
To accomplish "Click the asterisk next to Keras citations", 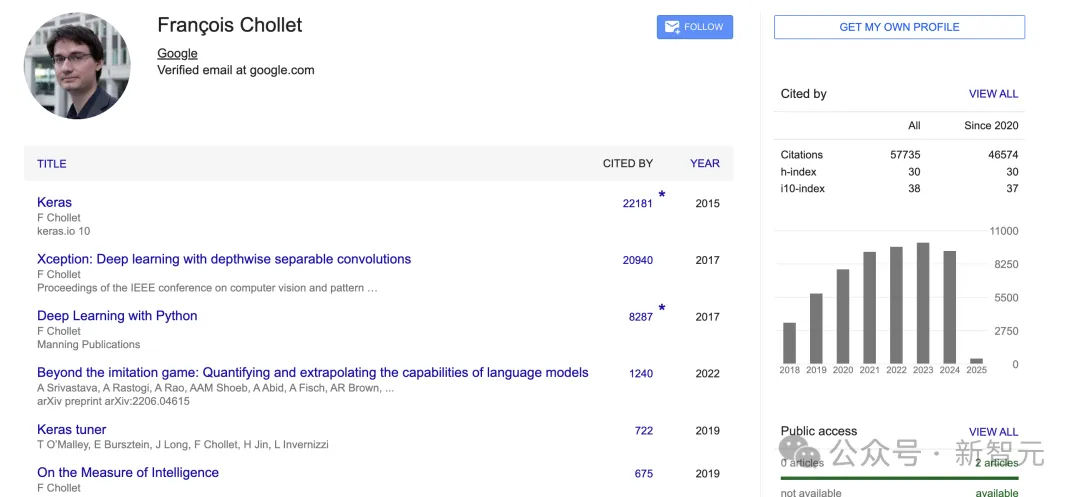I will point(662,195).
